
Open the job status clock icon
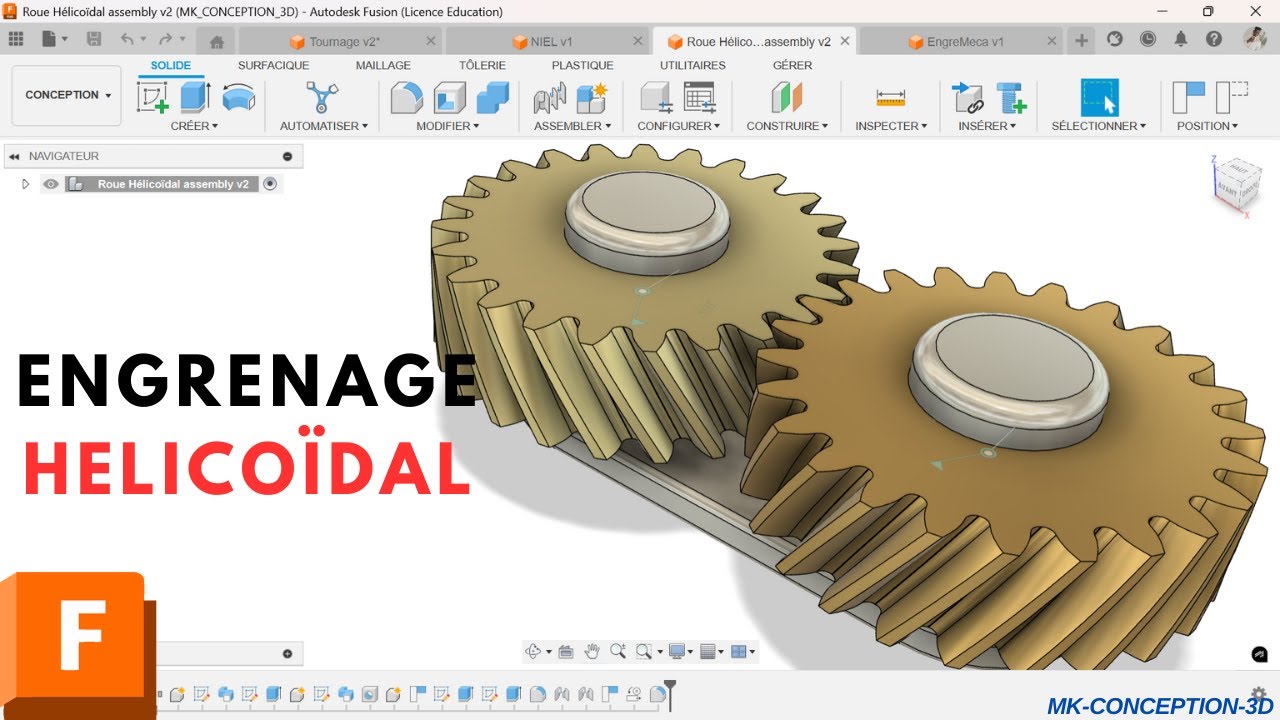point(1148,39)
